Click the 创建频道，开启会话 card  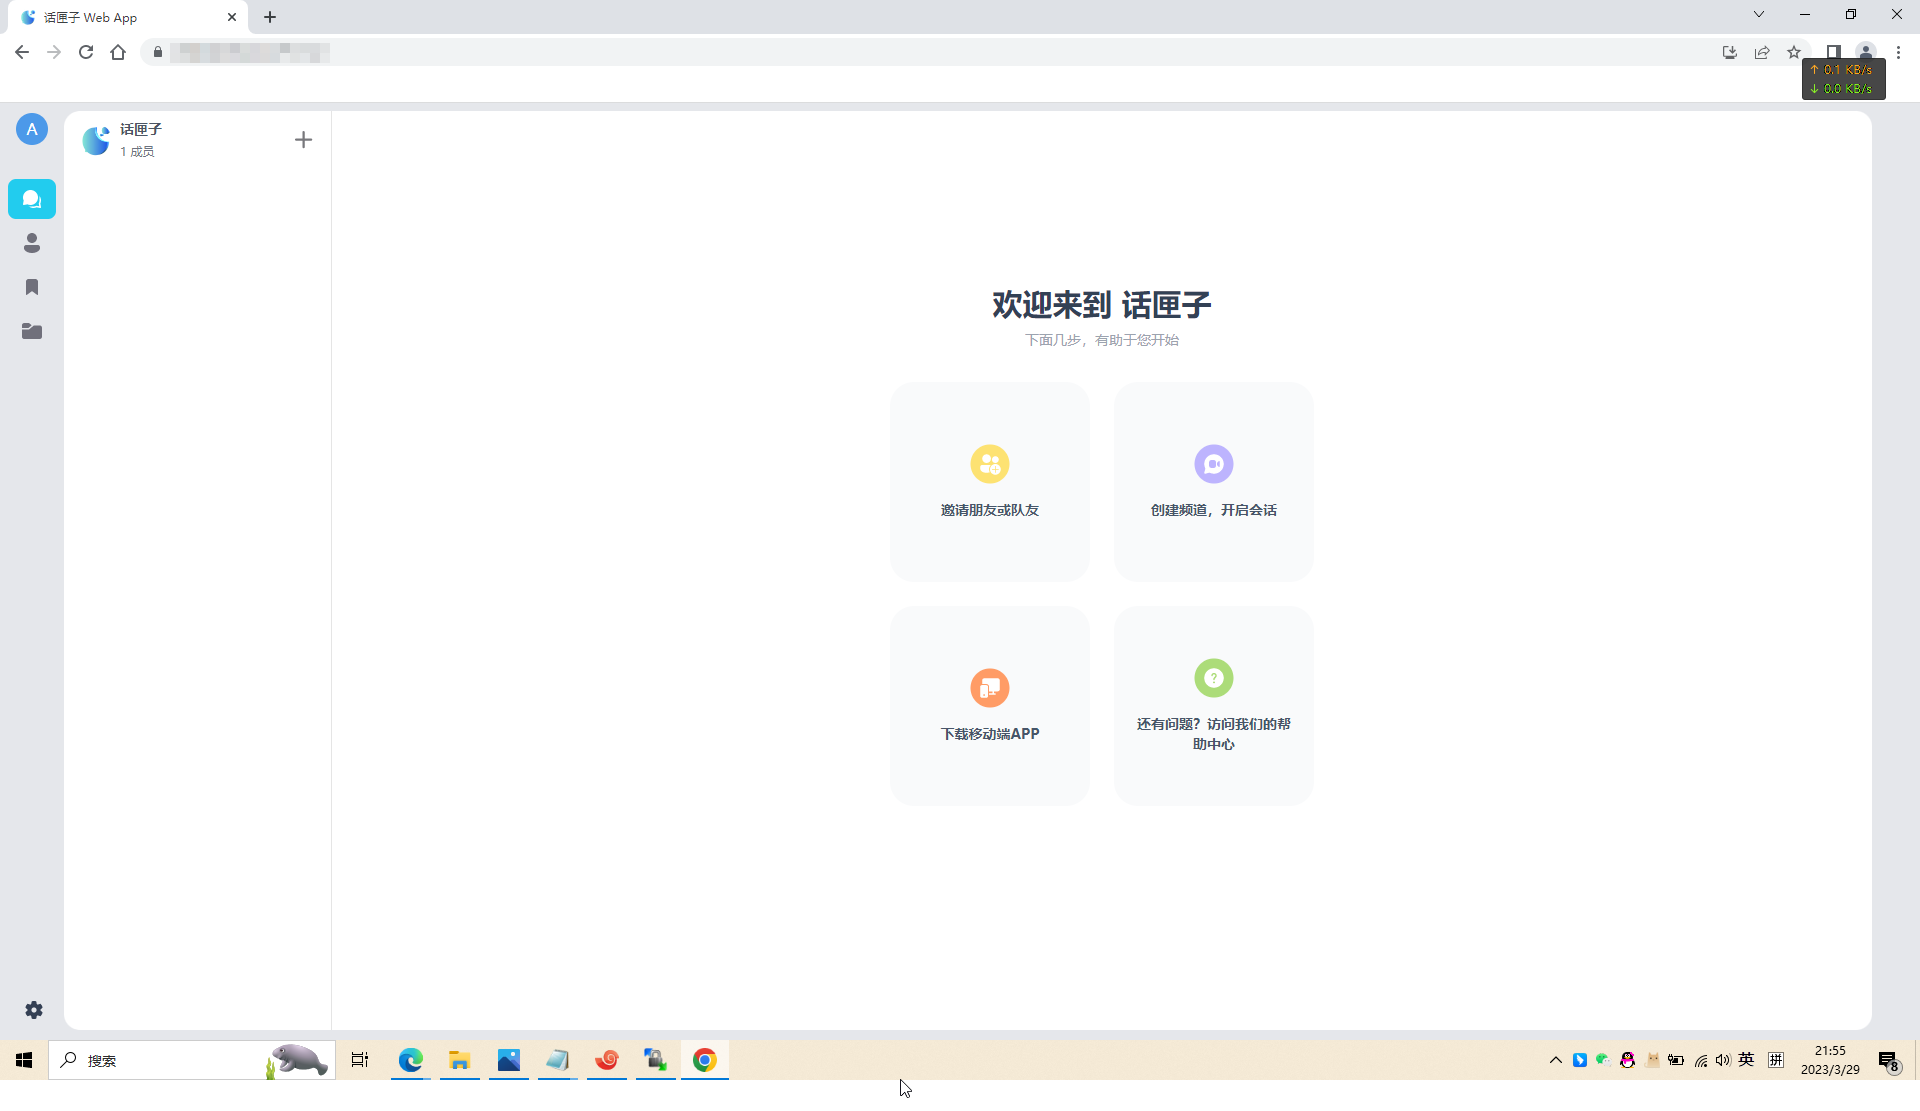tap(1213, 482)
